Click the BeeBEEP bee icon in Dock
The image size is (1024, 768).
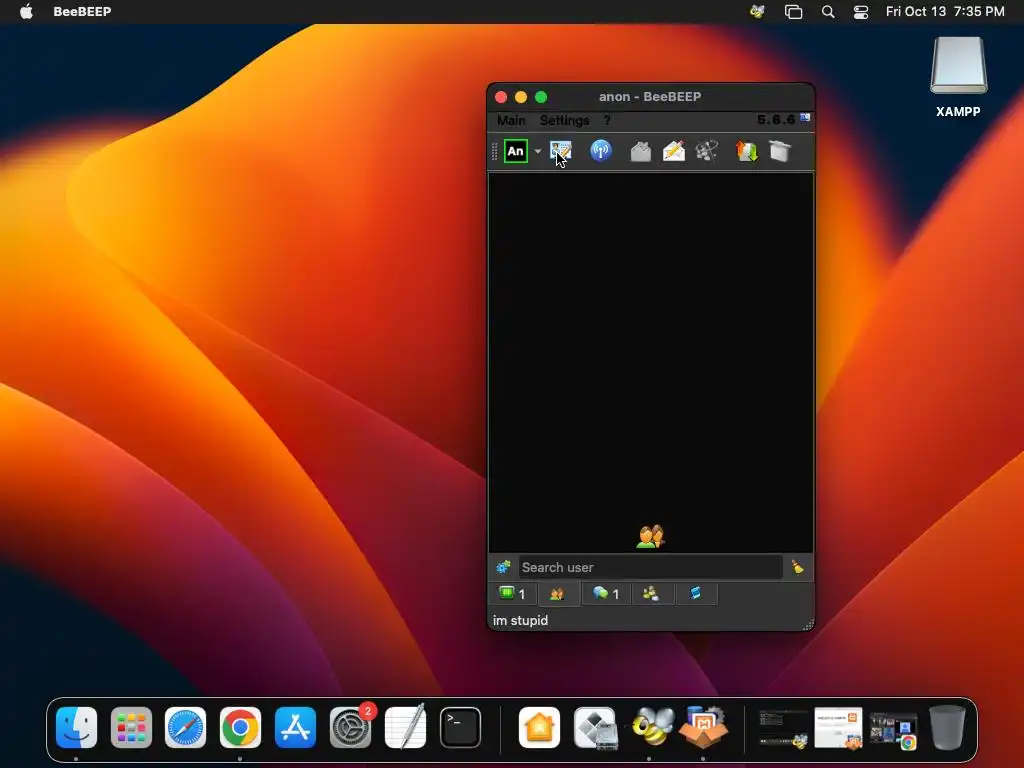(x=652, y=727)
